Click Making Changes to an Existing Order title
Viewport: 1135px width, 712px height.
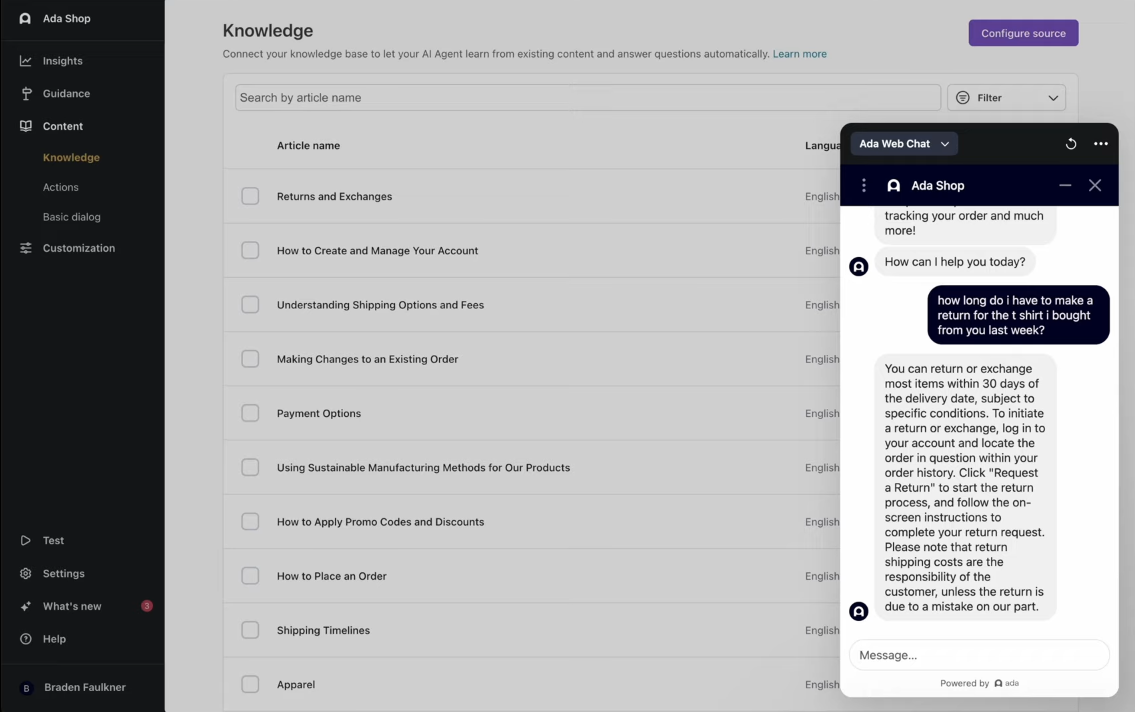tap(367, 359)
